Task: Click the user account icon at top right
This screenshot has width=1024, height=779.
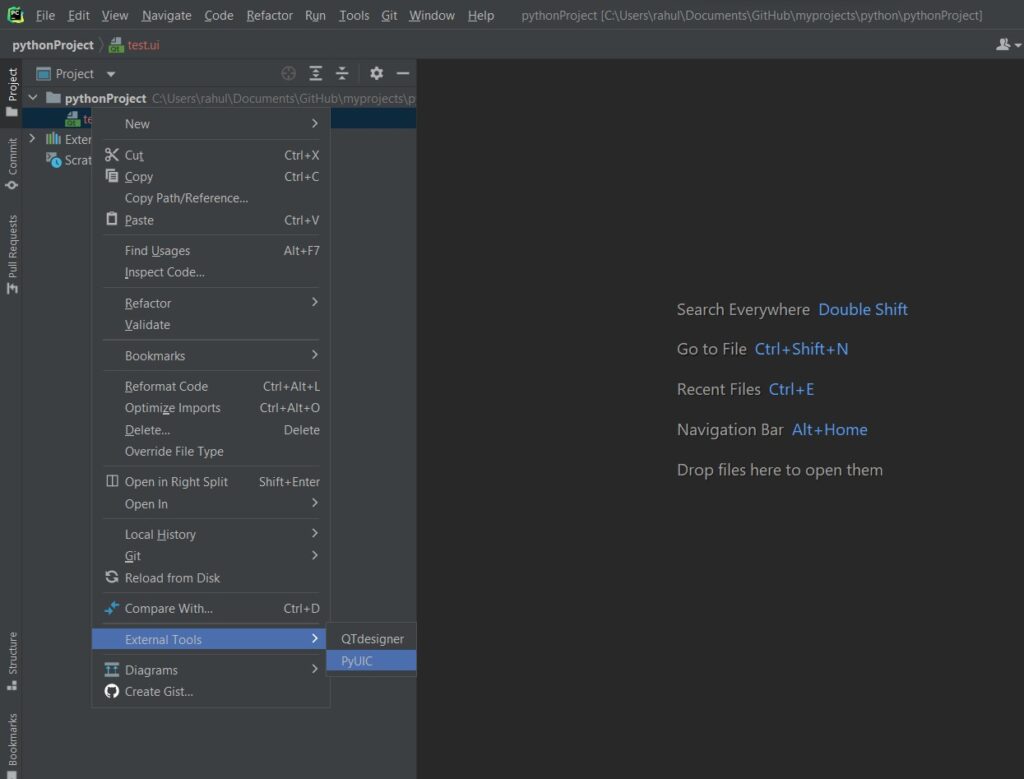Action: click(x=1004, y=45)
